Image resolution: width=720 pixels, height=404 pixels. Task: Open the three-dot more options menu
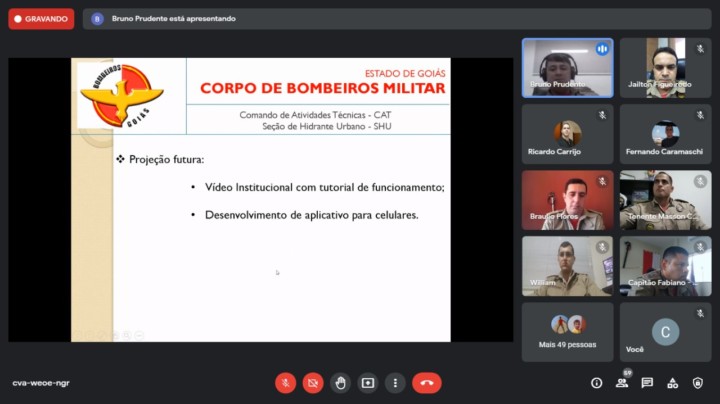pos(396,383)
